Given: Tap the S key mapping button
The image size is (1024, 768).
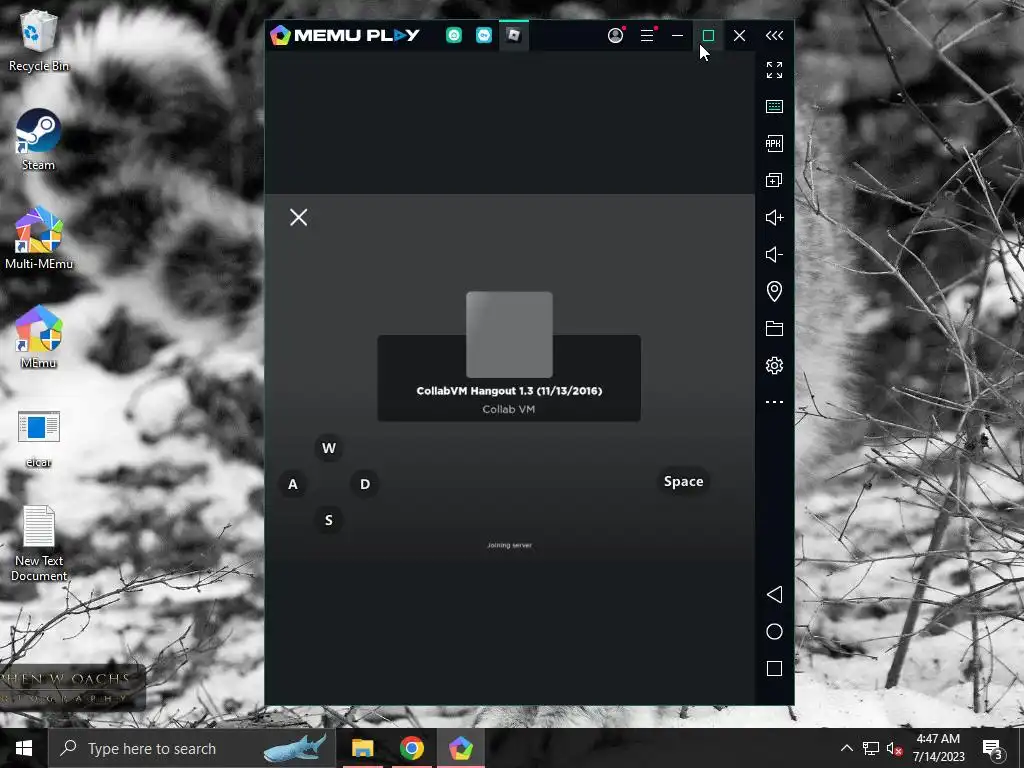Looking at the screenshot, I should point(328,520).
